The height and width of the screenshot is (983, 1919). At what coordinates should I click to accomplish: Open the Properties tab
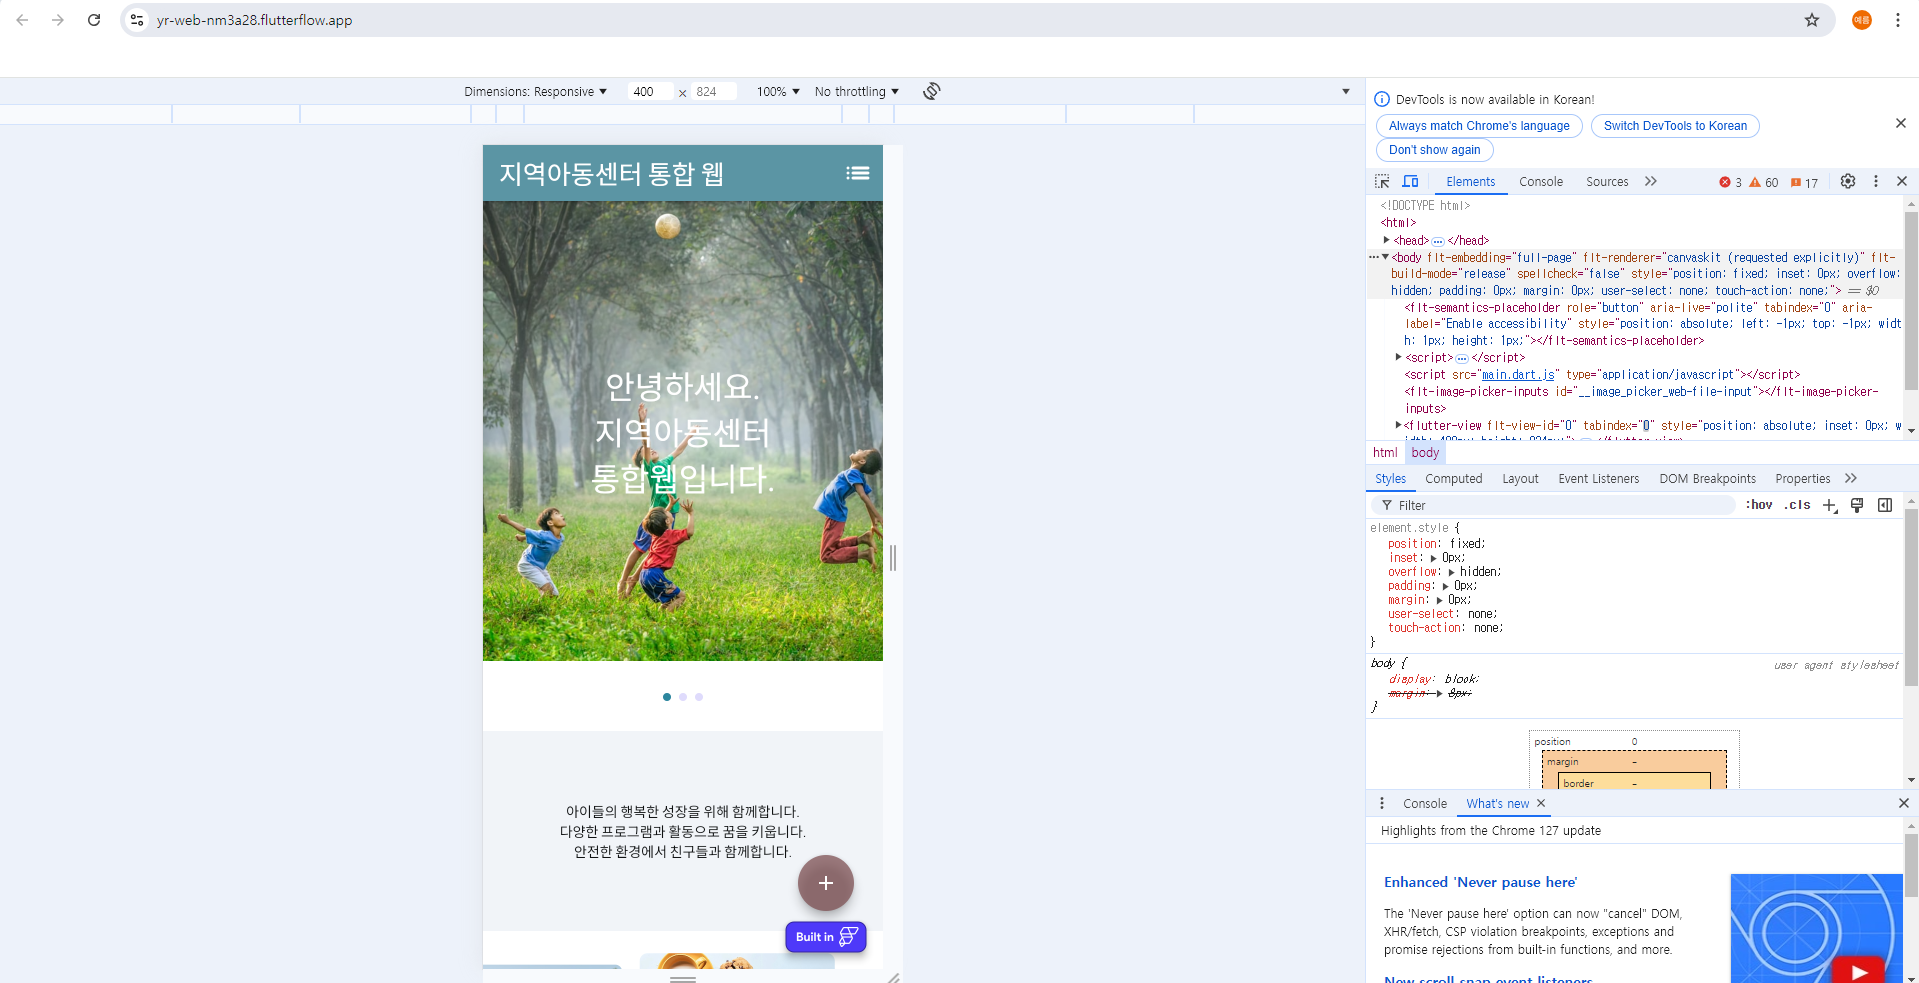click(1802, 478)
